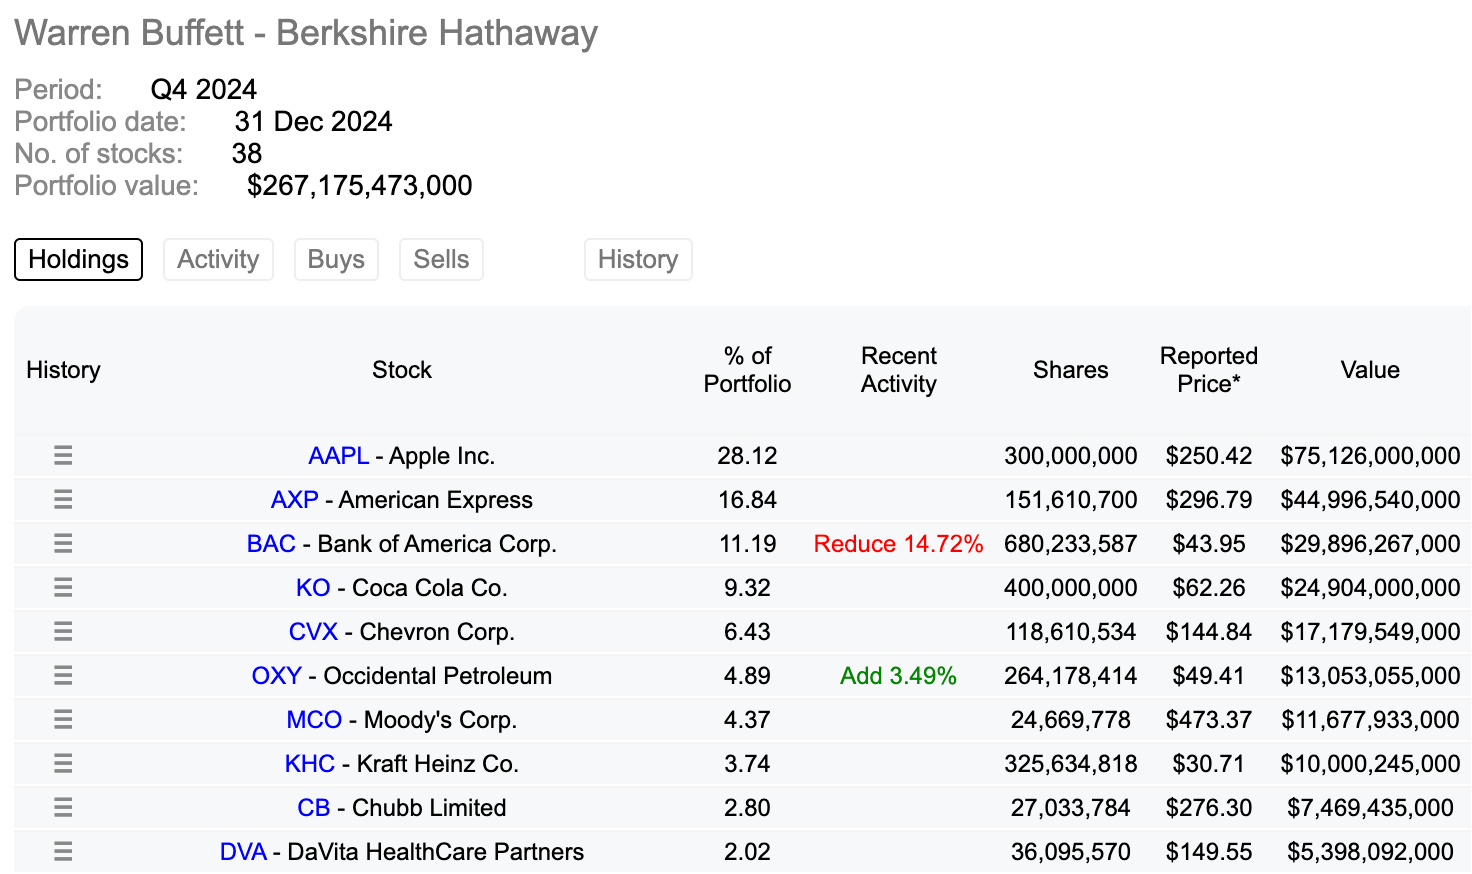Open the AXP ticker link
The image size is (1472, 874).
click(294, 500)
